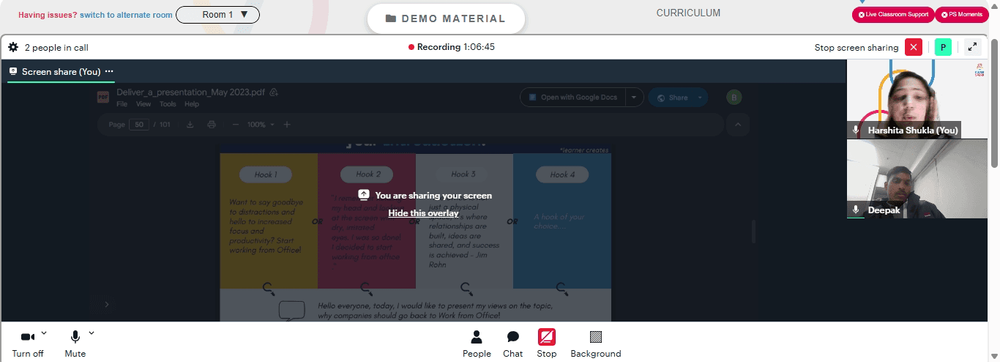Expand PDF sidebar right arrow
The width and height of the screenshot is (1000, 362).
coord(107,305)
